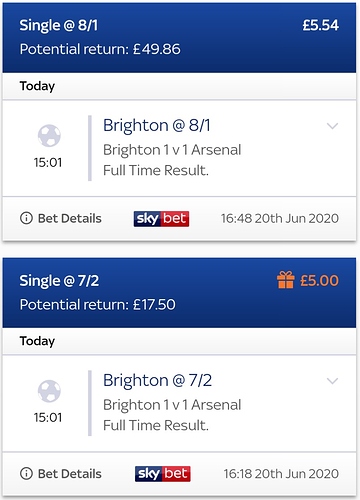Click the Potential return £17.50 text

[x=98, y=304]
